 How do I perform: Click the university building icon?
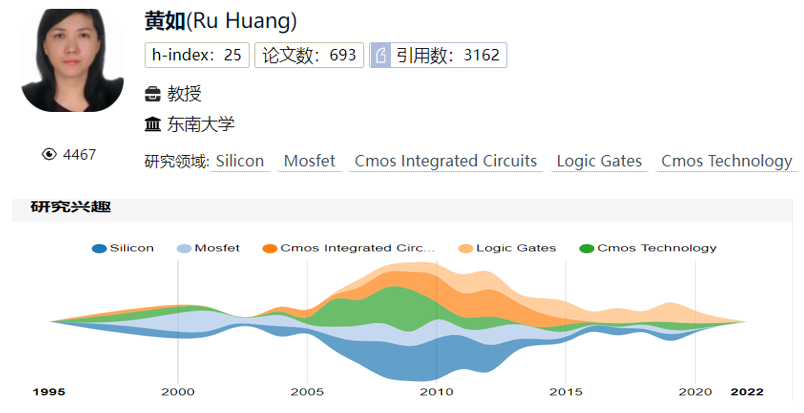[x=153, y=125]
